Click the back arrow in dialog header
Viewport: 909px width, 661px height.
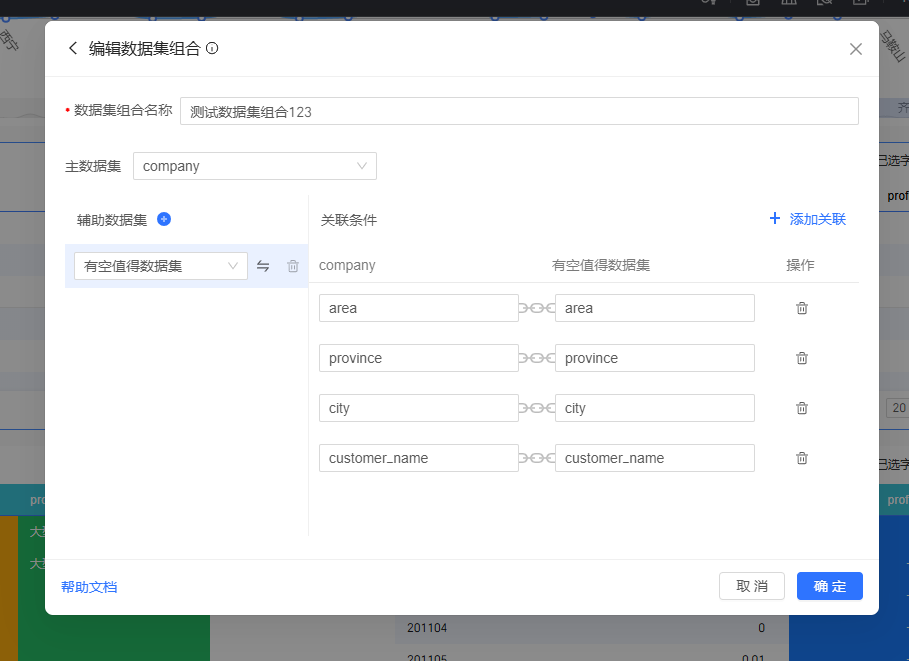pos(72,48)
